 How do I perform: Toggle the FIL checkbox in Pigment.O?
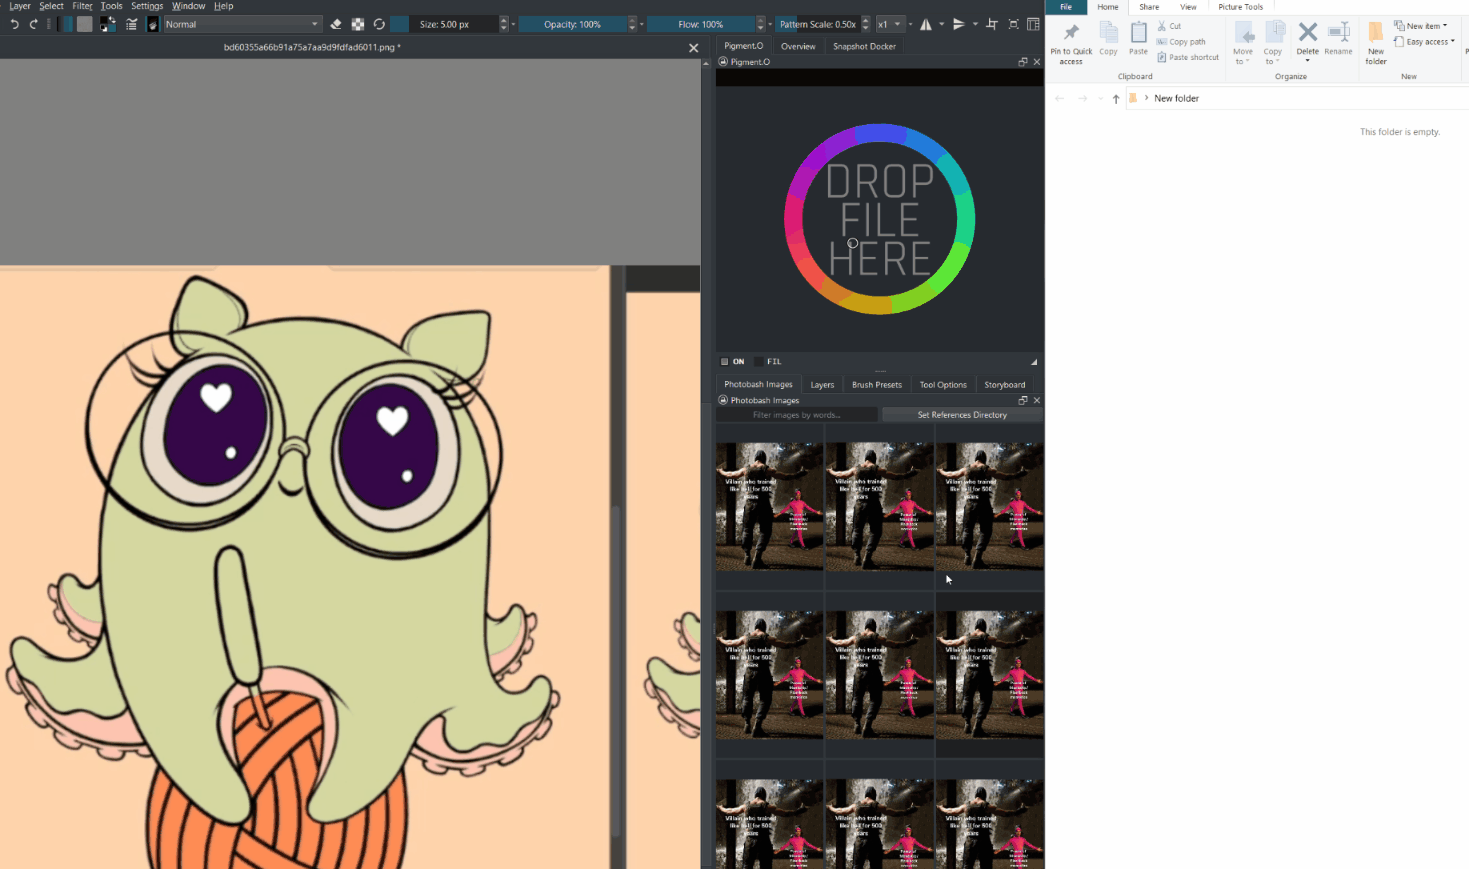click(759, 362)
